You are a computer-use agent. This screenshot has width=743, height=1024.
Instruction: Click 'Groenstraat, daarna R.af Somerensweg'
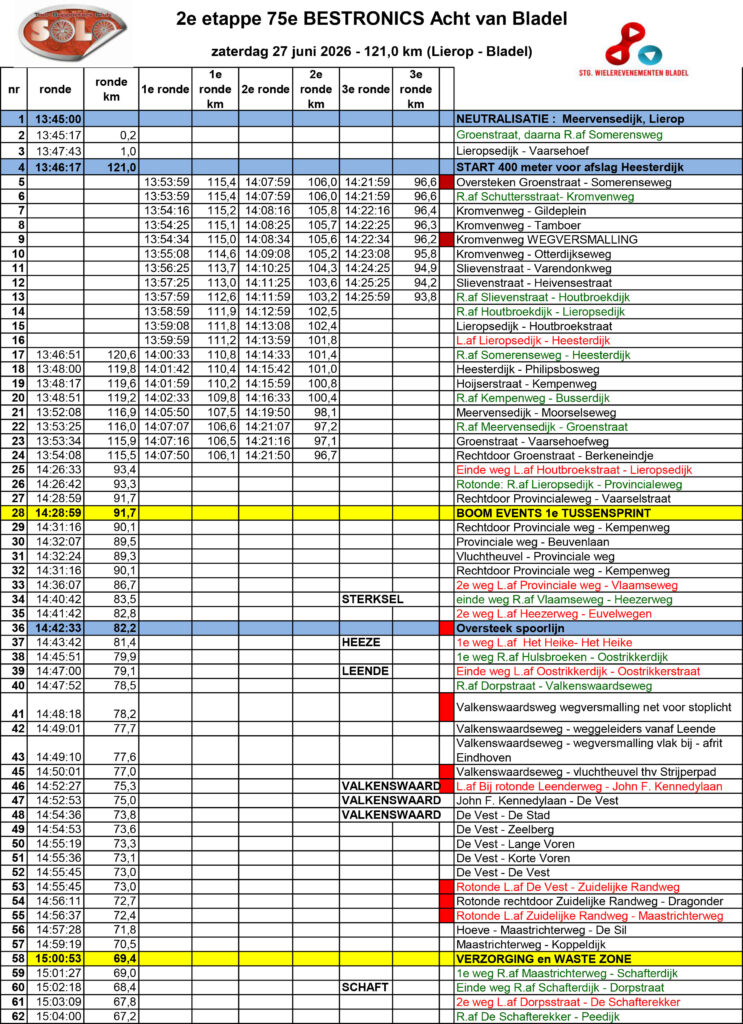click(x=560, y=135)
